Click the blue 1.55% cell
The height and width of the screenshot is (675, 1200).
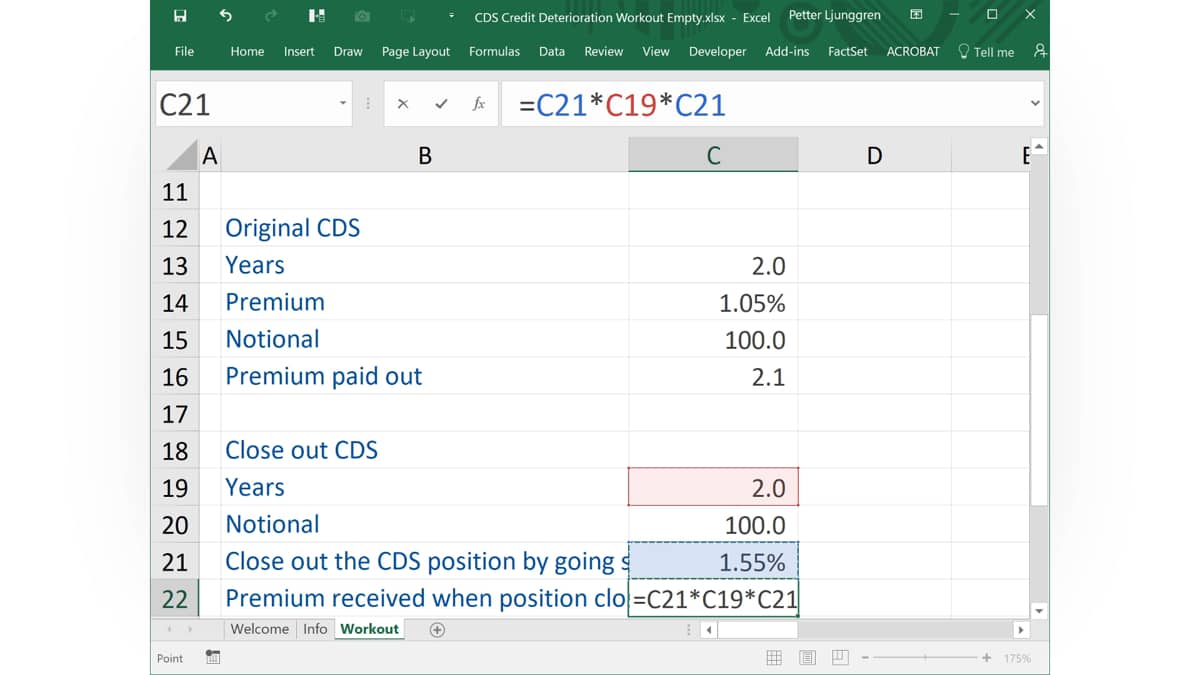(713, 561)
